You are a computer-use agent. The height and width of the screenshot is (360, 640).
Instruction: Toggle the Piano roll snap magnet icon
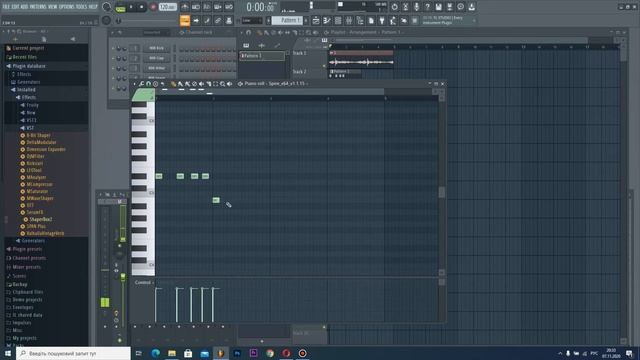[x=149, y=84]
